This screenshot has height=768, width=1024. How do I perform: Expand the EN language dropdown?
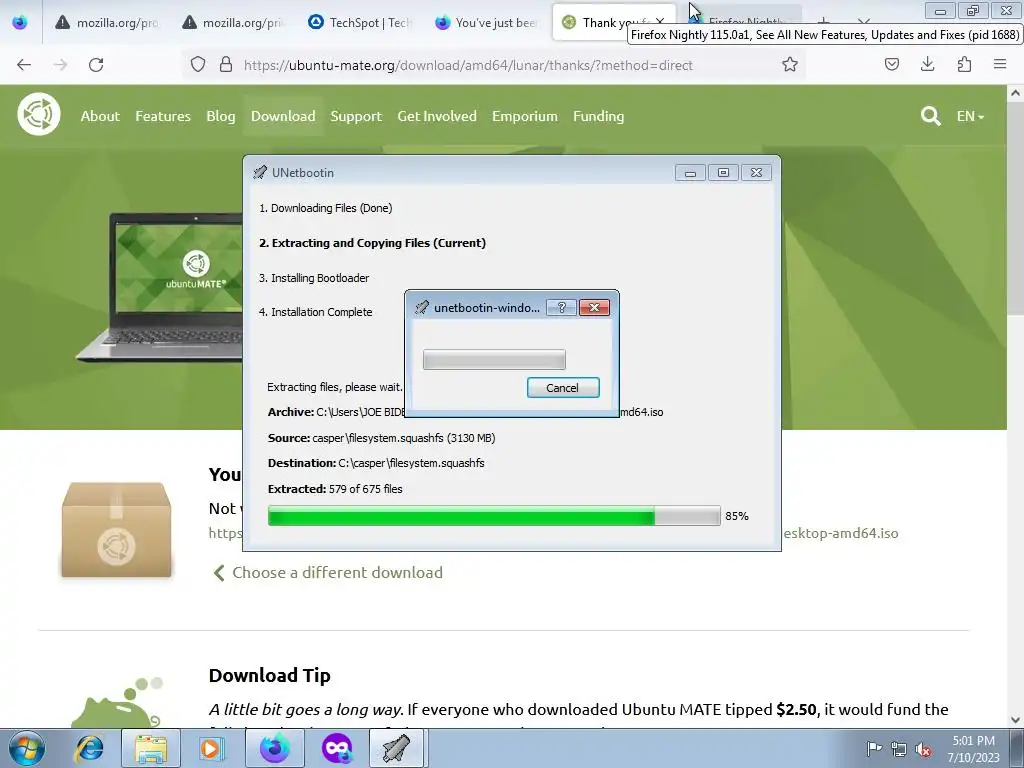point(970,116)
